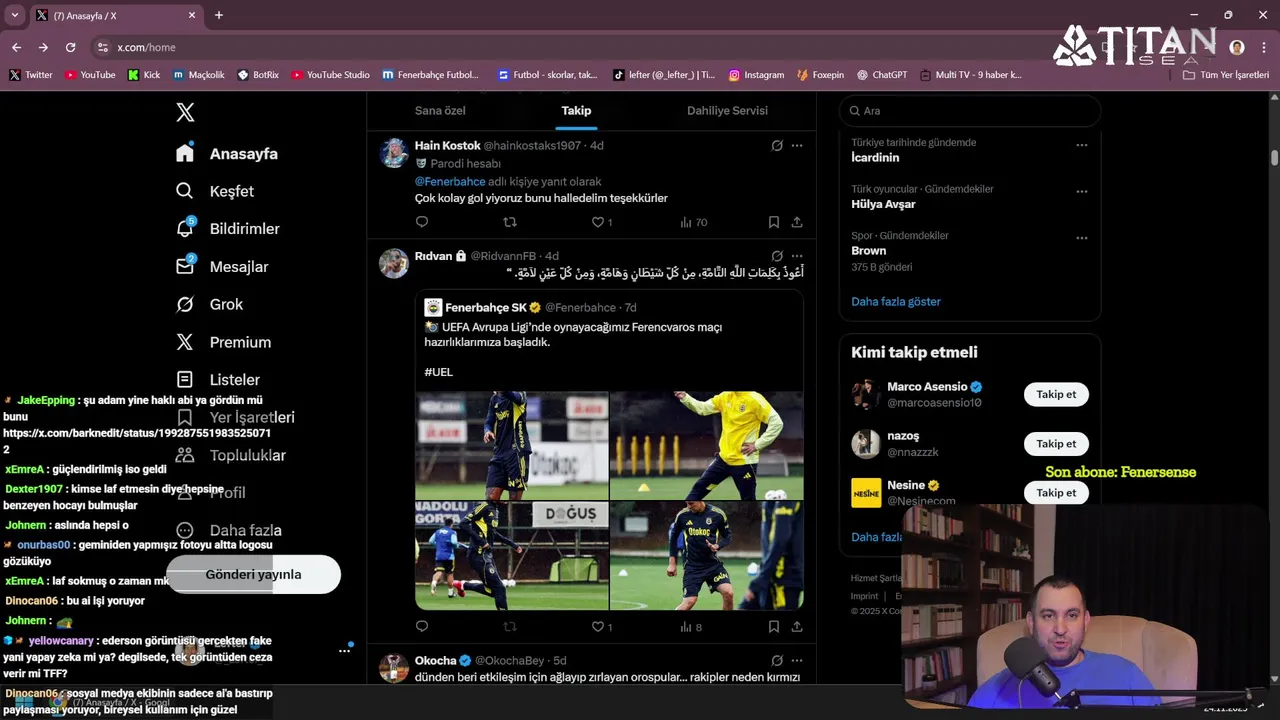Viewport: 1280px width, 720px height.
Task: Open Tüm Yer İşaretleri bookmarks folder
Action: (1225, 75)
